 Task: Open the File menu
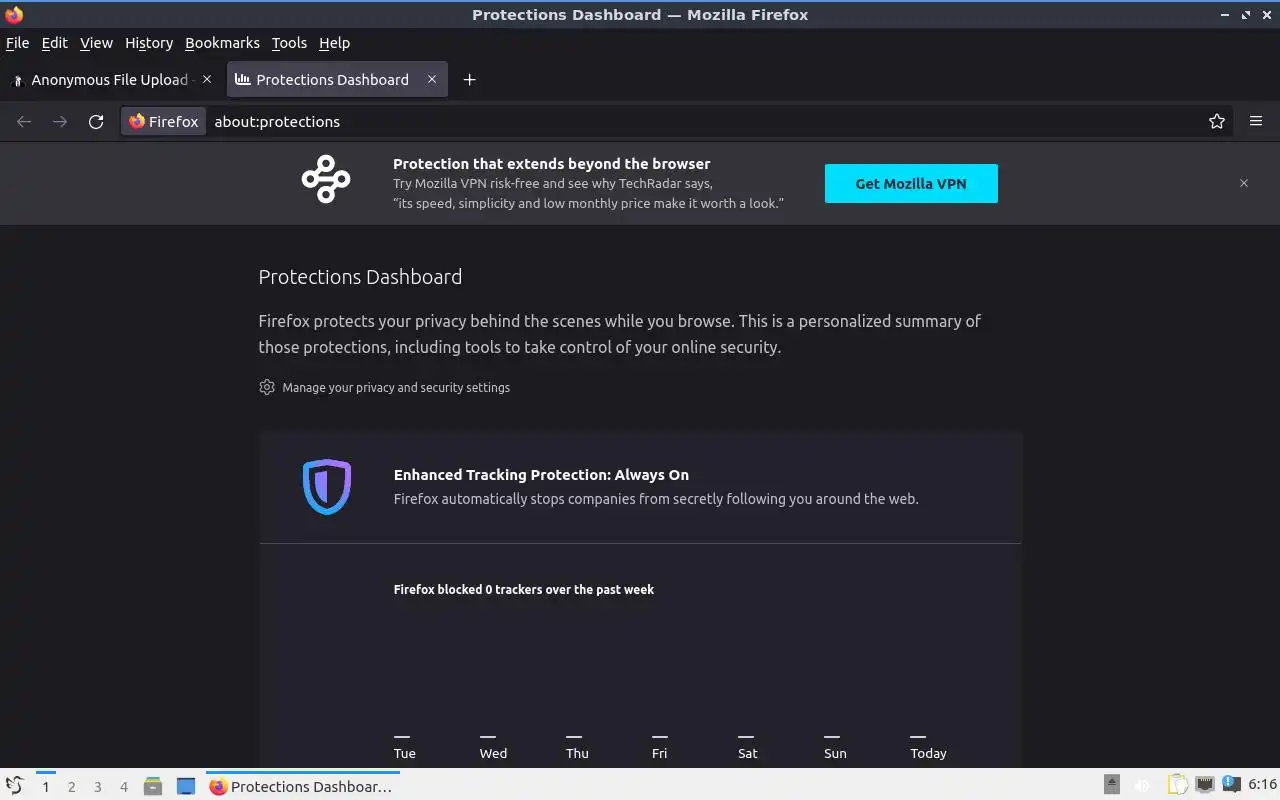click(17, 43)
